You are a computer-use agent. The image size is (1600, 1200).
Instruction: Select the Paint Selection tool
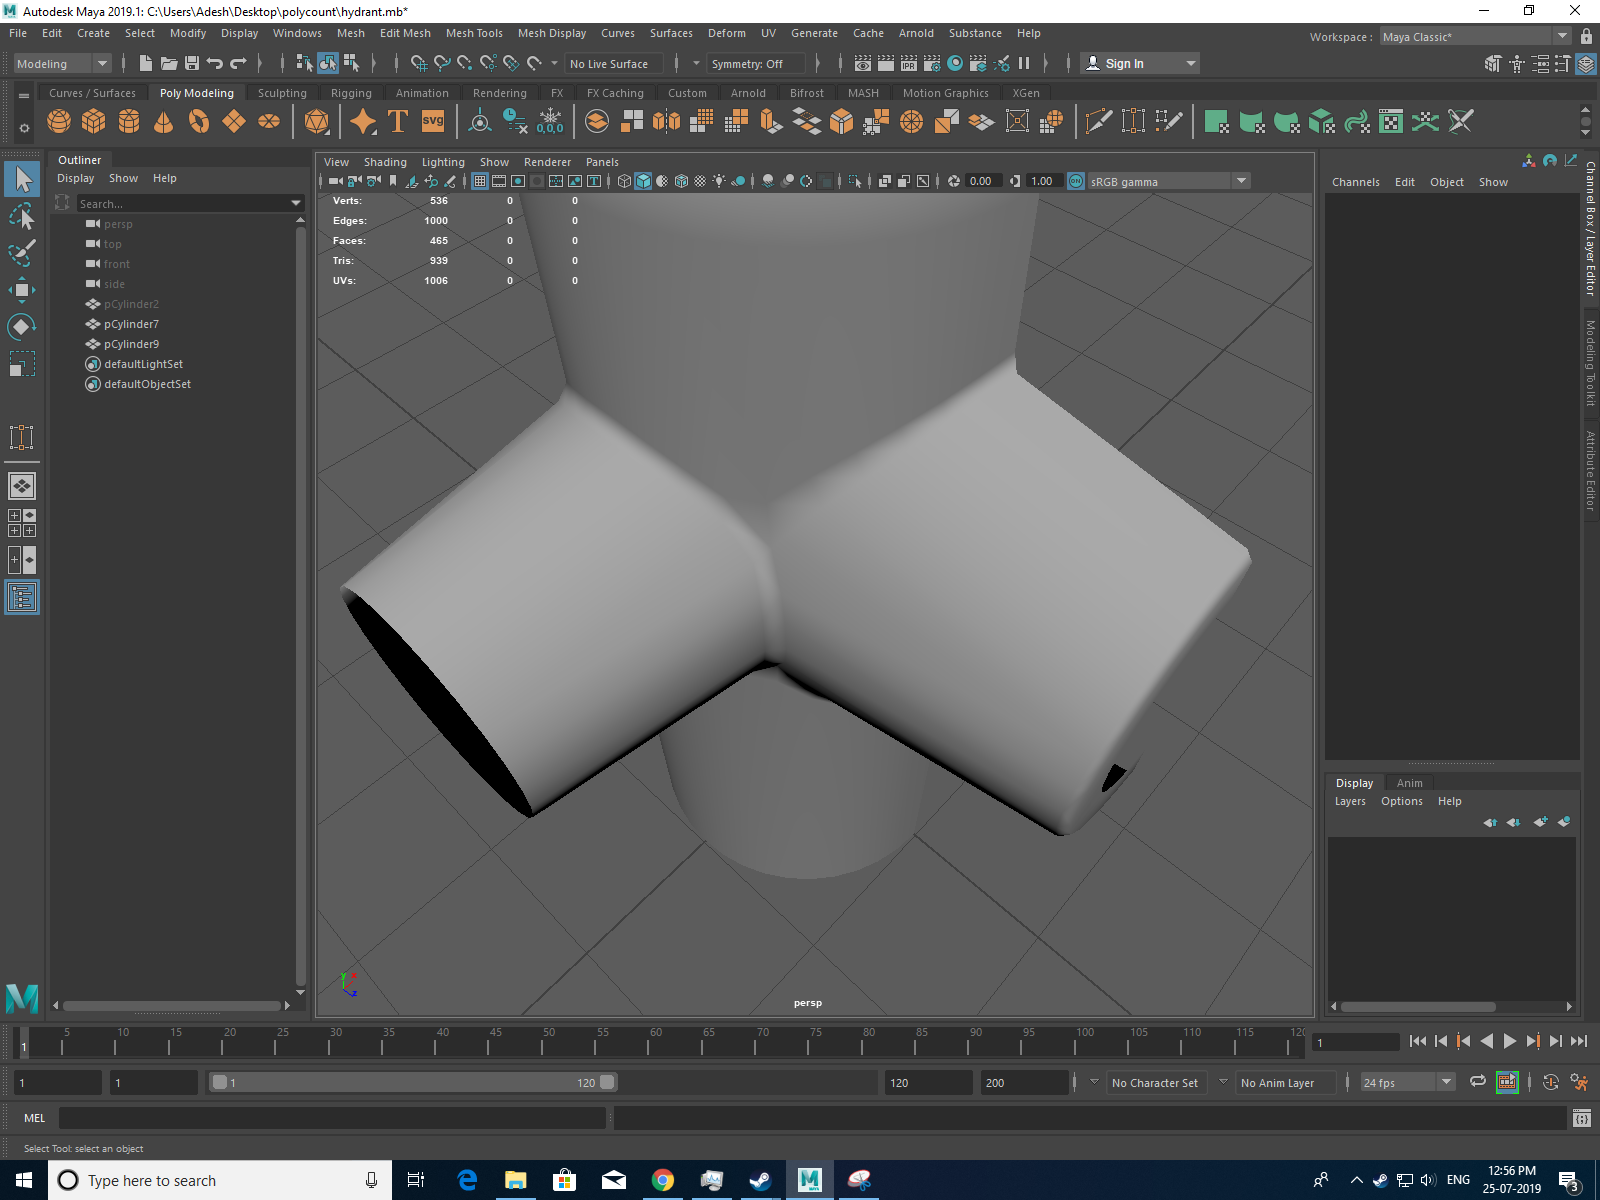(22, 253)
